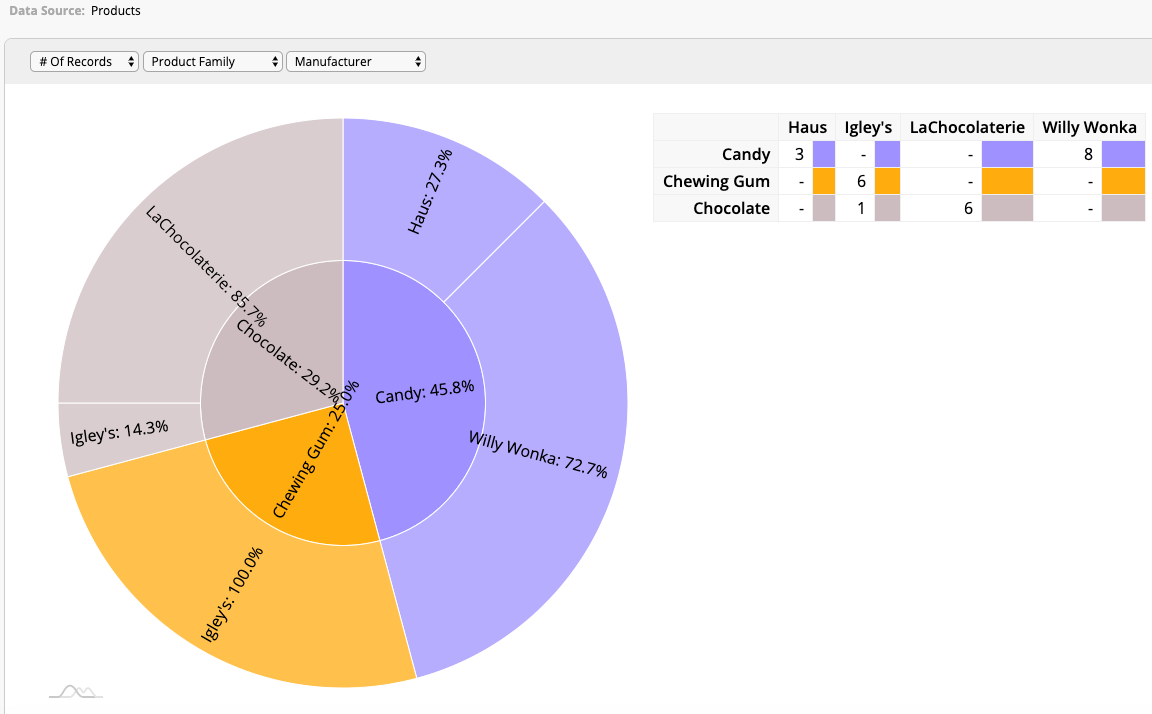Viewport: 1152px width, 714px height.
Task: Click the purple swatch in Candy Haus cell
Action: coord(824,154)
